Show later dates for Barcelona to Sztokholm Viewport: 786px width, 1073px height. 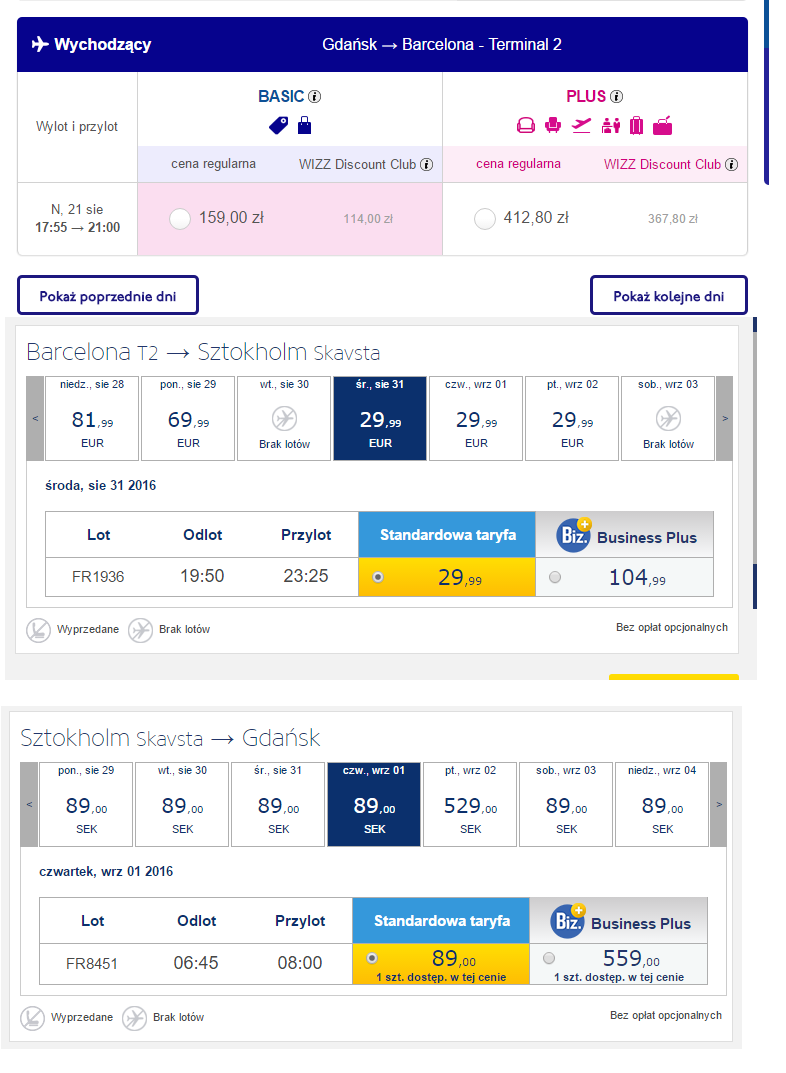(x=725, y=418)
